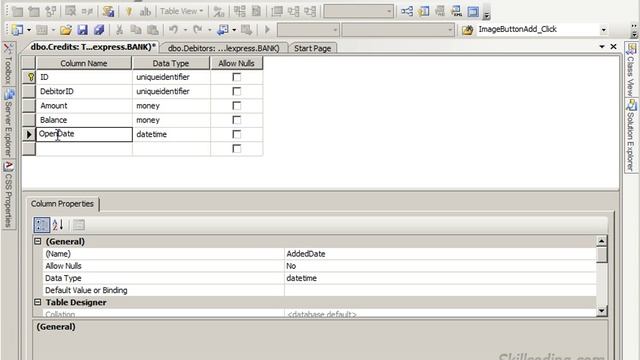
Task: Open the CSS Properties side tab
Action: (x=8, y=195)
